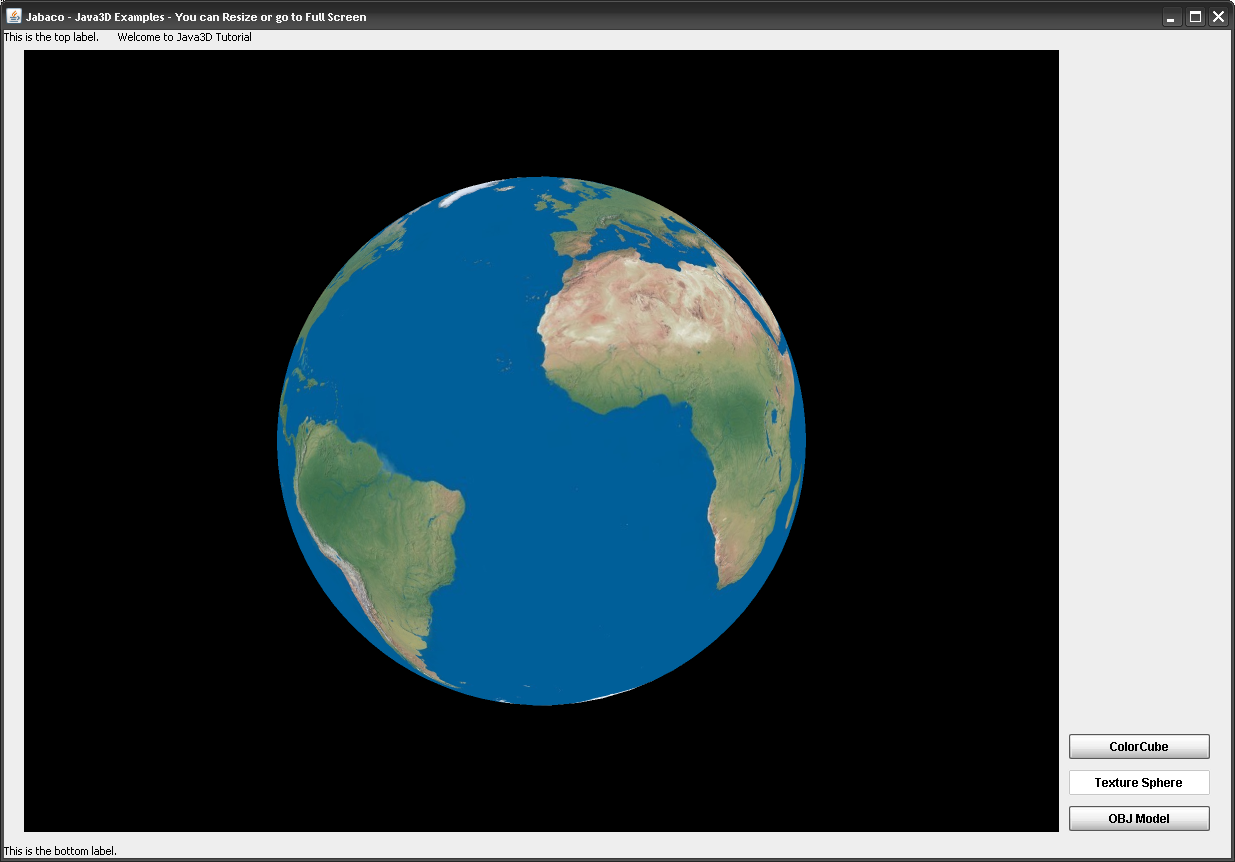Click "This is the bottom label." text
Image resolution: width=1235 pixels, height=862 pixels.
tap(60, 851)
